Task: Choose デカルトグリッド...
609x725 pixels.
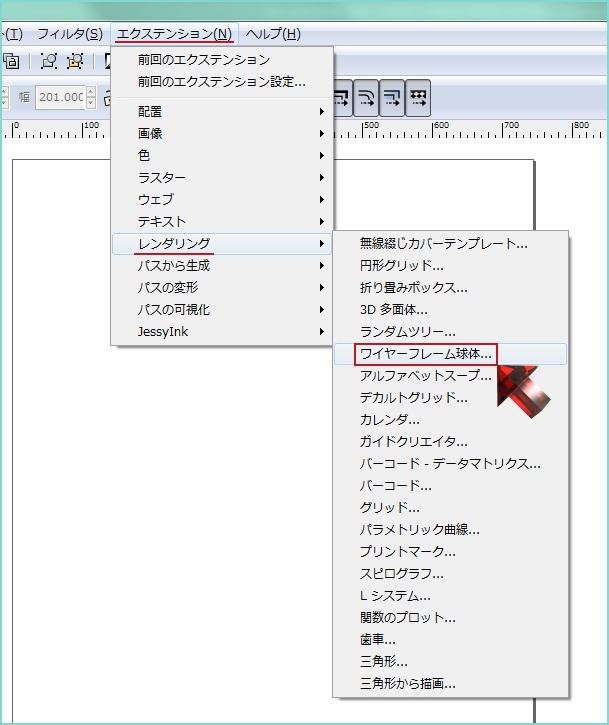Action: pos(450,398)
